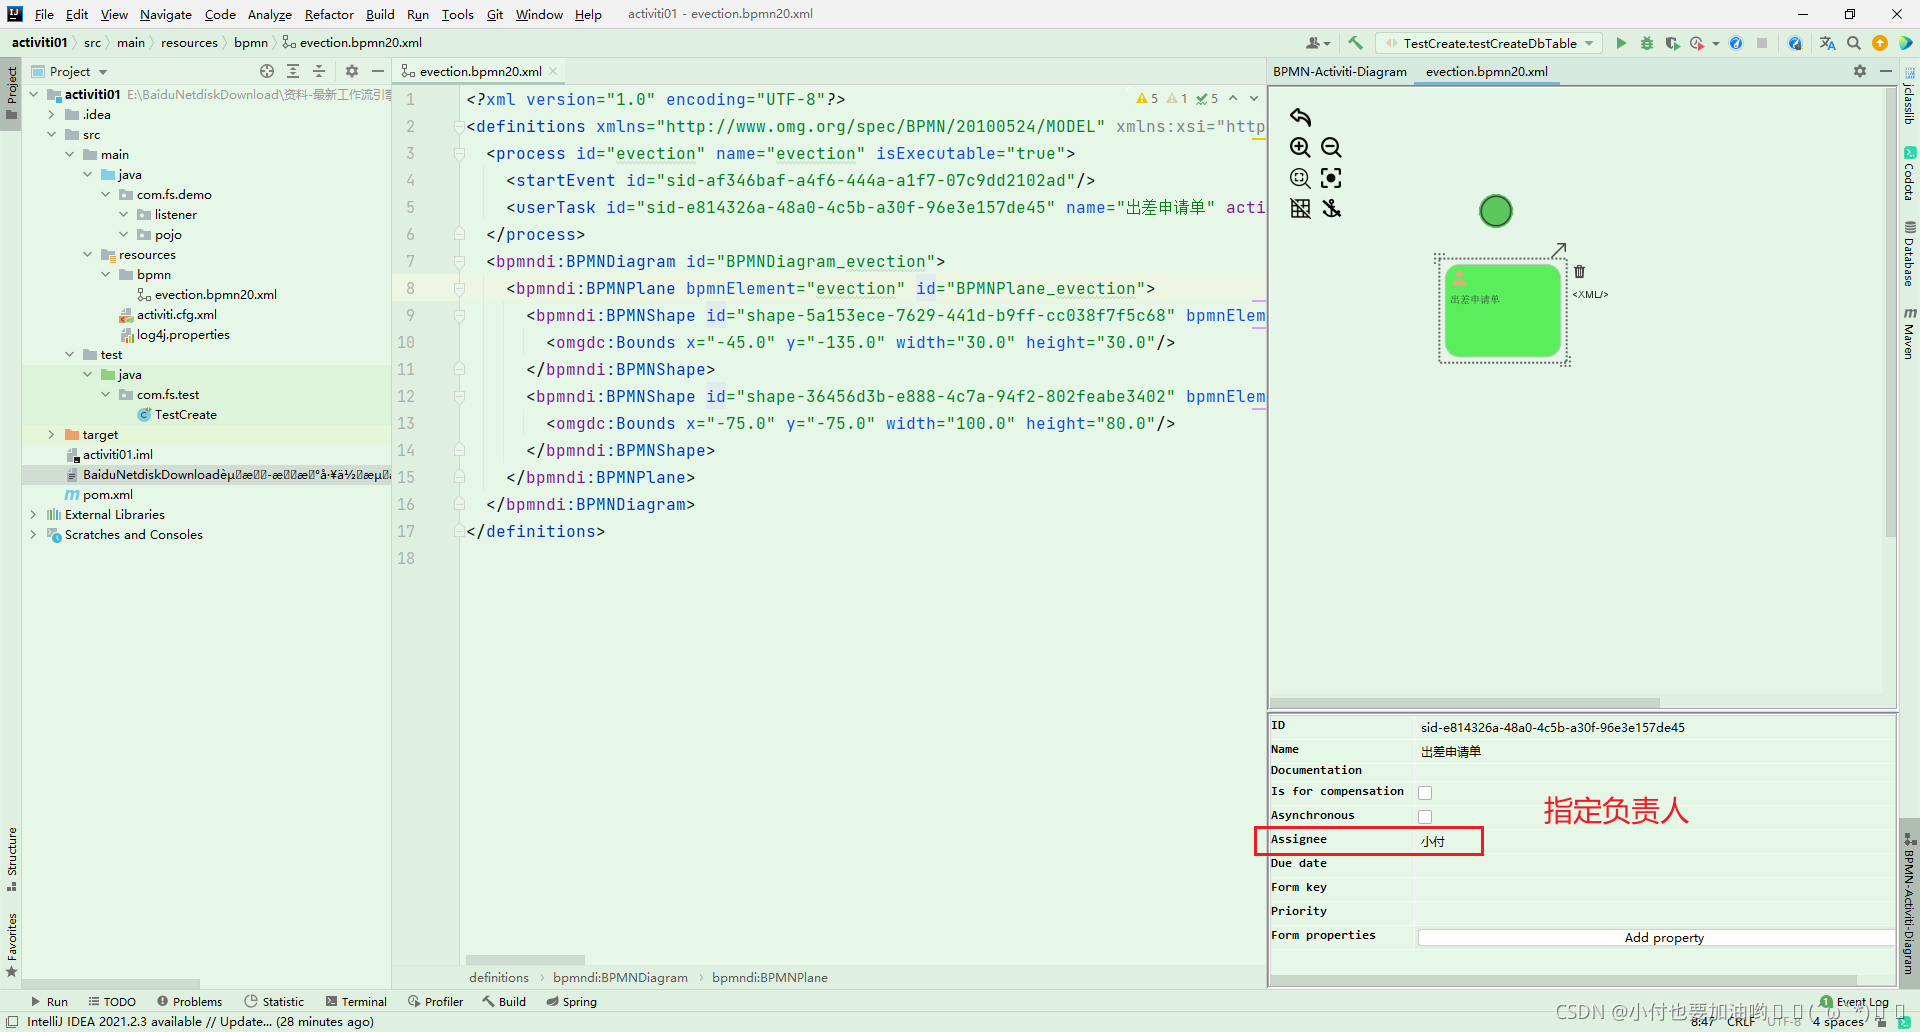Click the Name property value field
1920x1032 pixels.
point(1655,751)
